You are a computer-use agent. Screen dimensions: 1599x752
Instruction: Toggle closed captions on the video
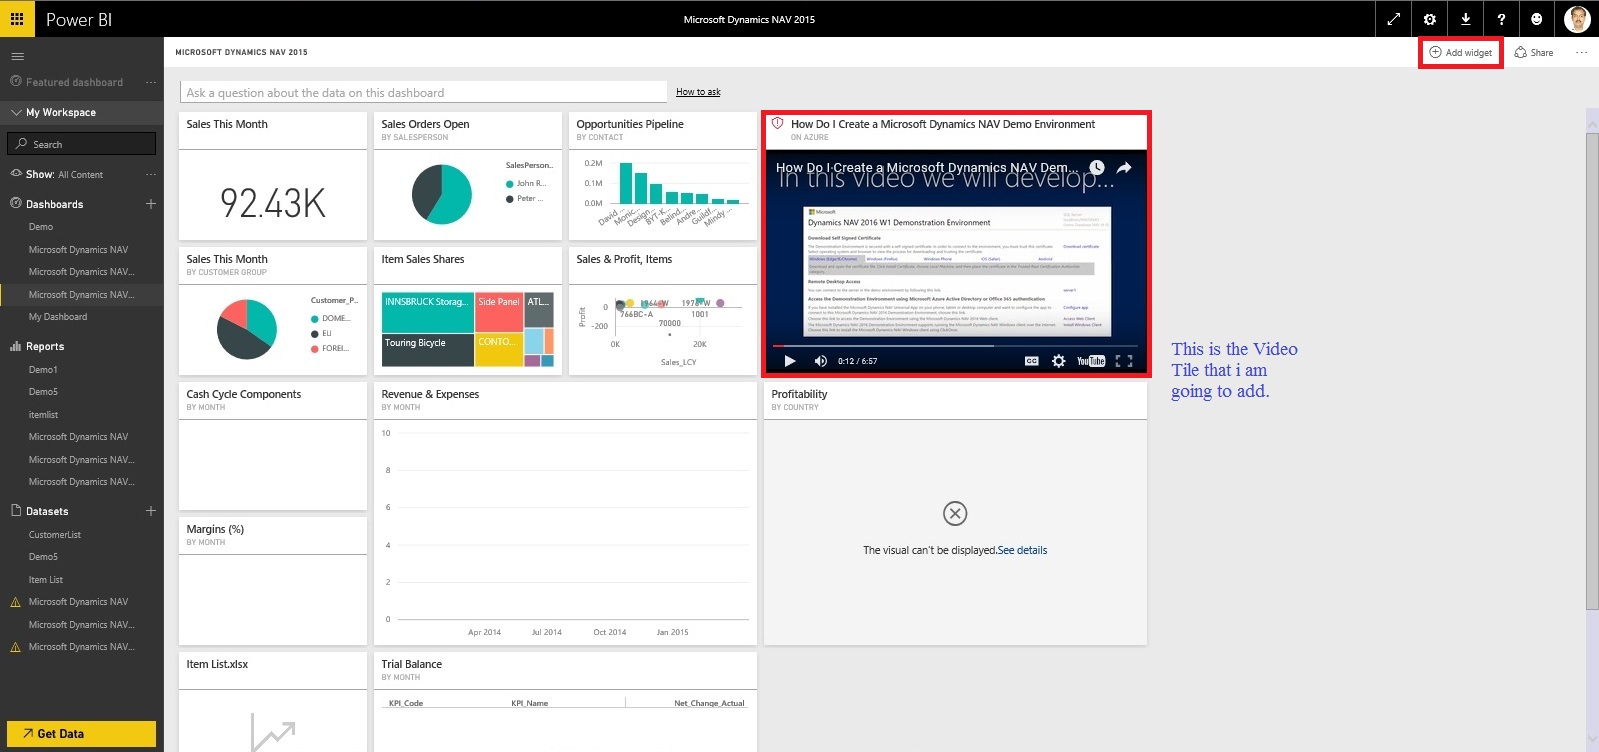[x=1031, y=361]
